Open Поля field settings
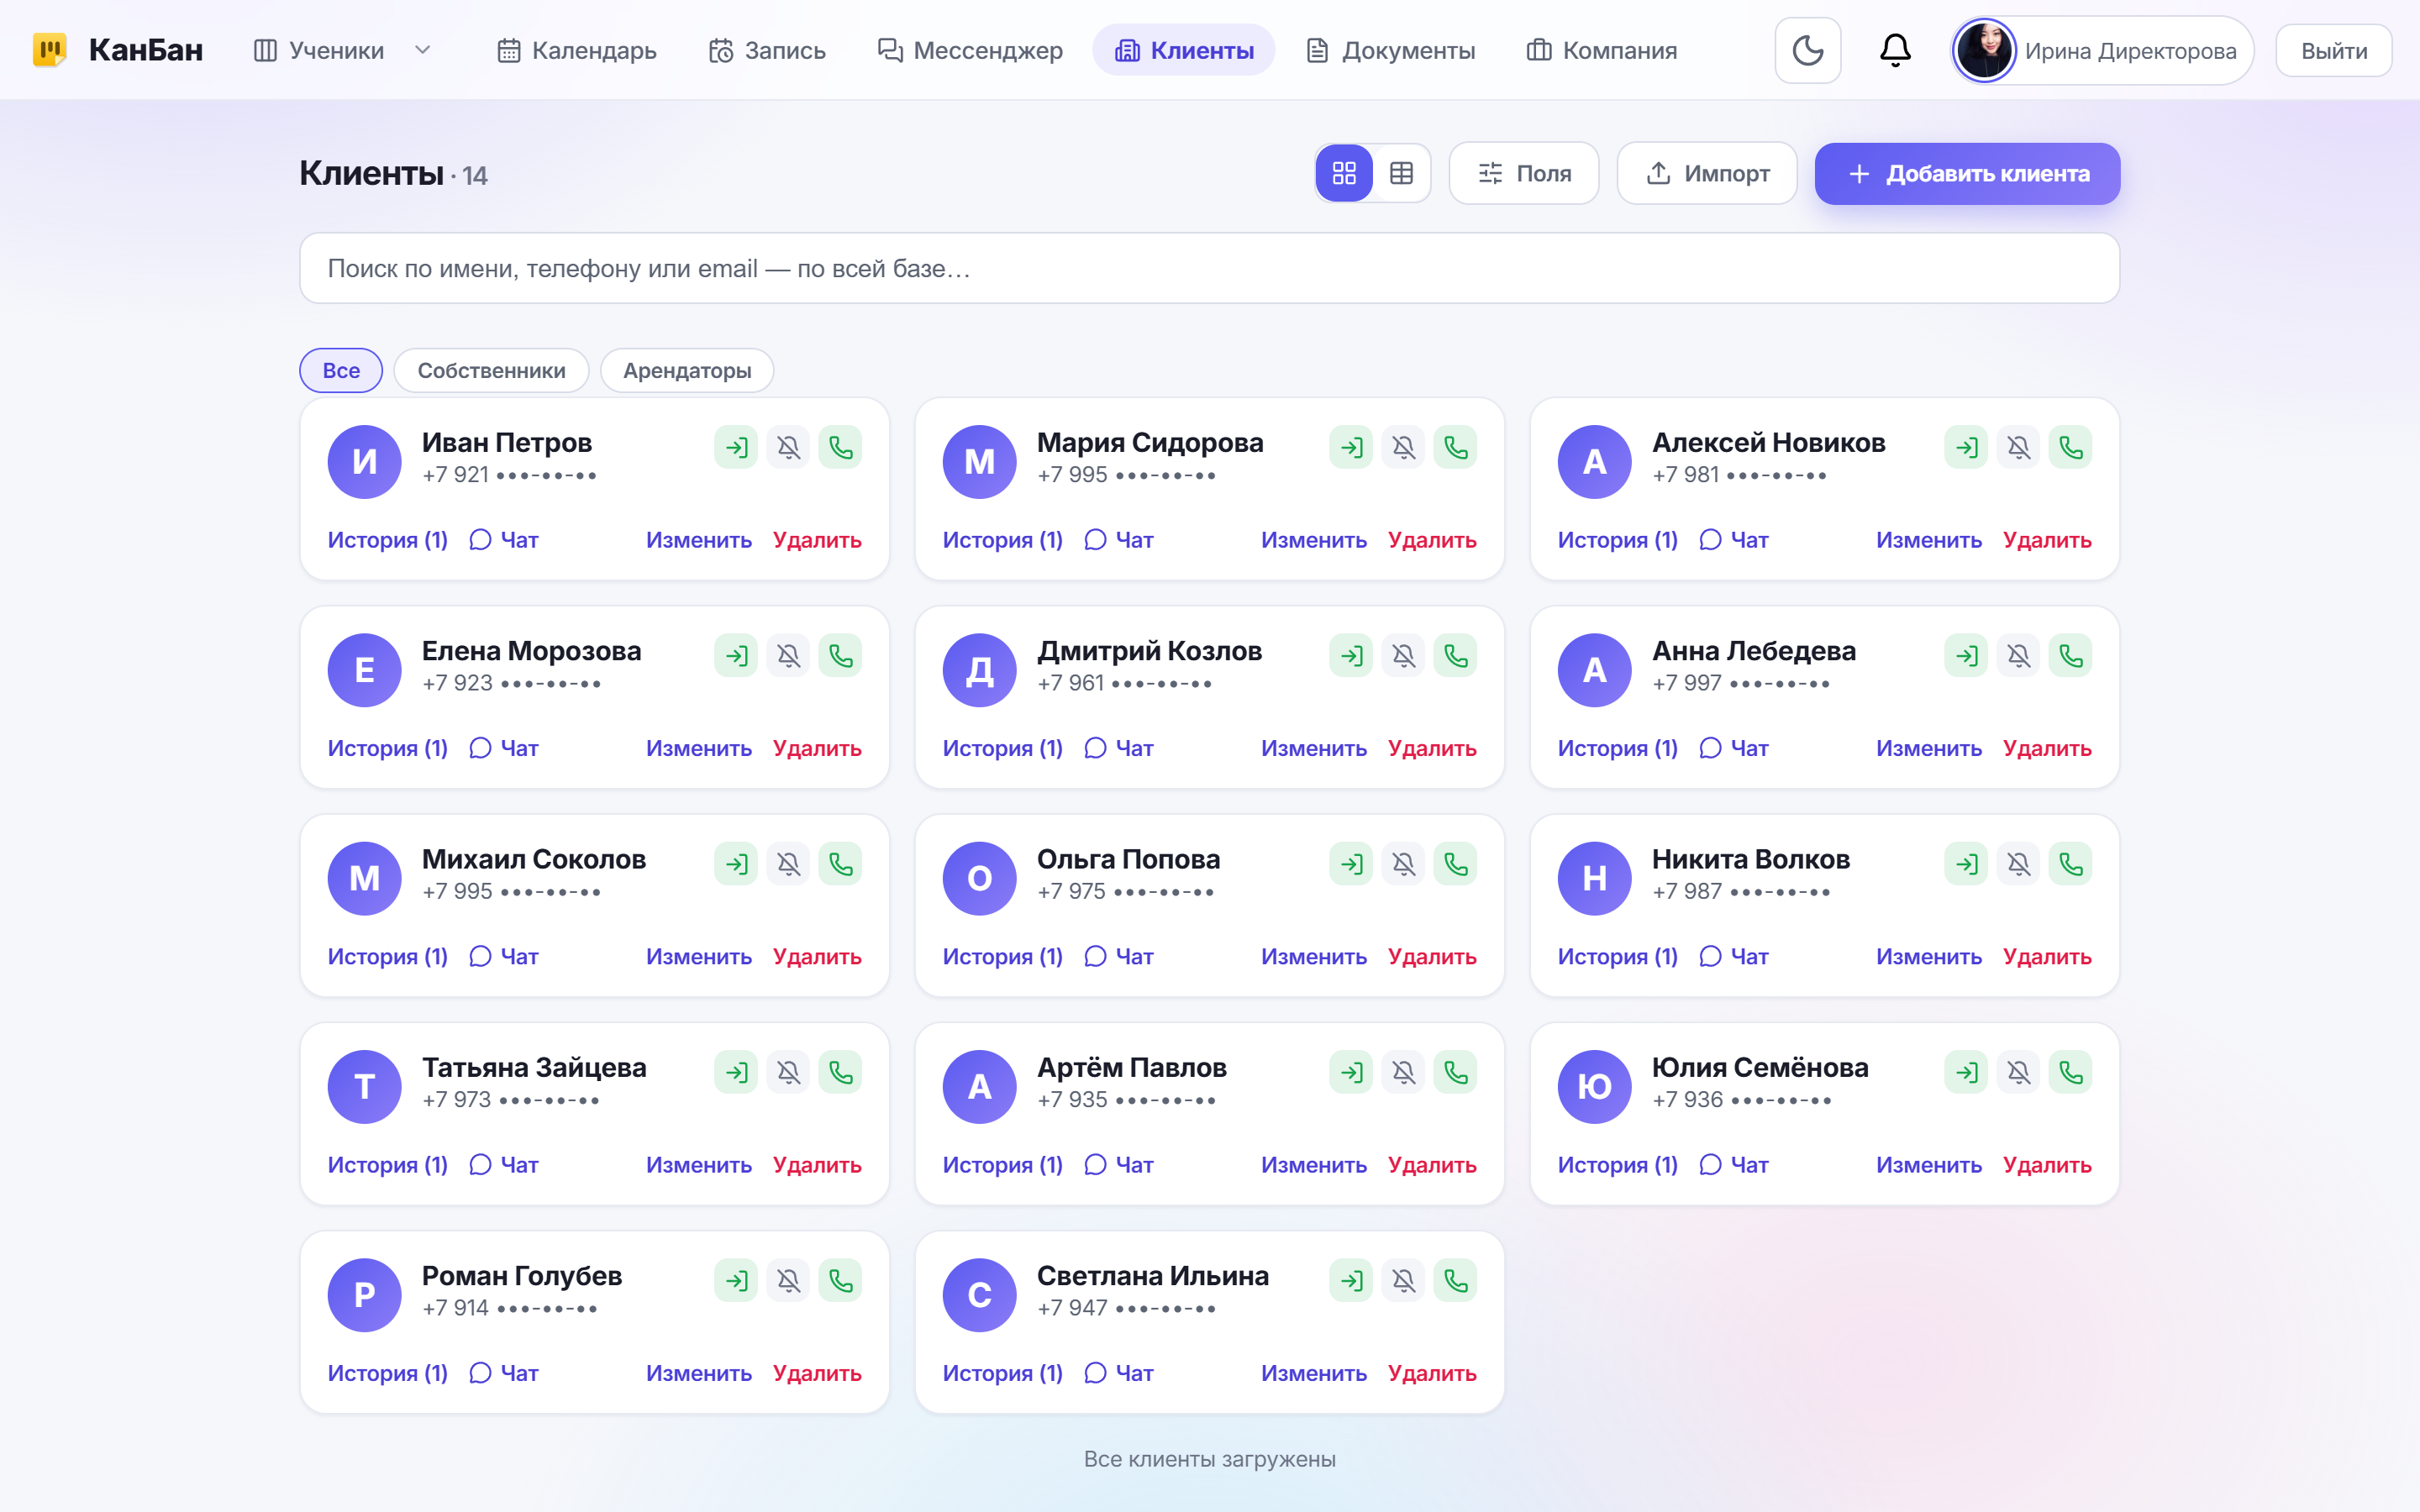This screenshot has width=2420, height=1512. click(1524, 173)
